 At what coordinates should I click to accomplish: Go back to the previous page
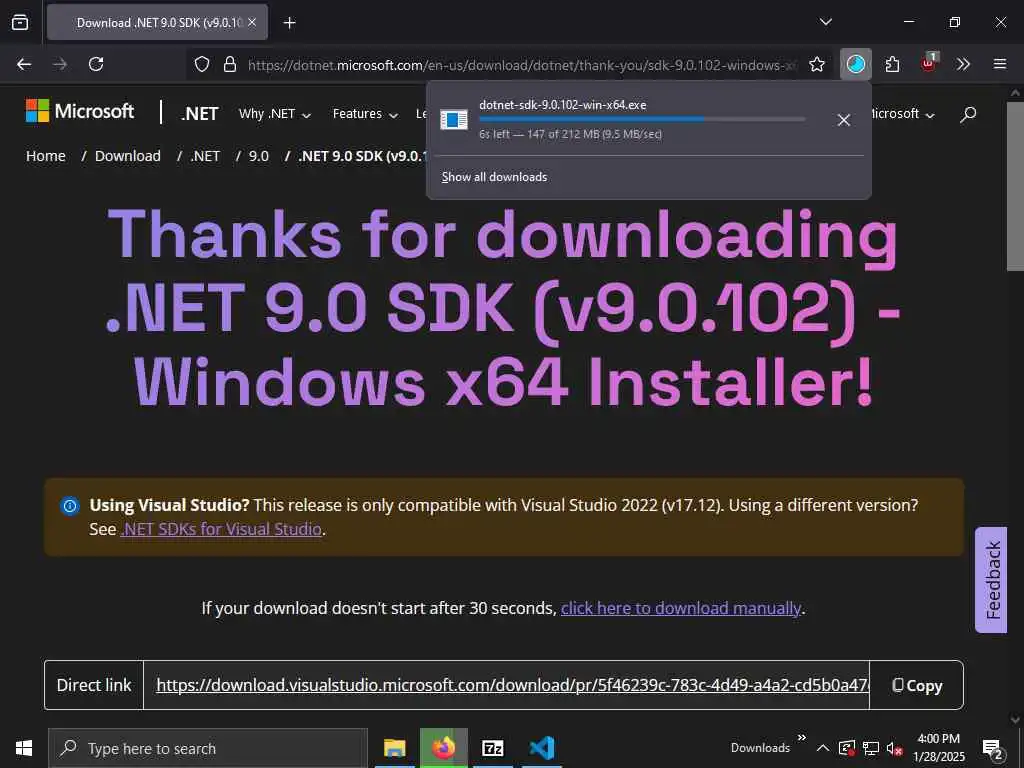[24, 64]
